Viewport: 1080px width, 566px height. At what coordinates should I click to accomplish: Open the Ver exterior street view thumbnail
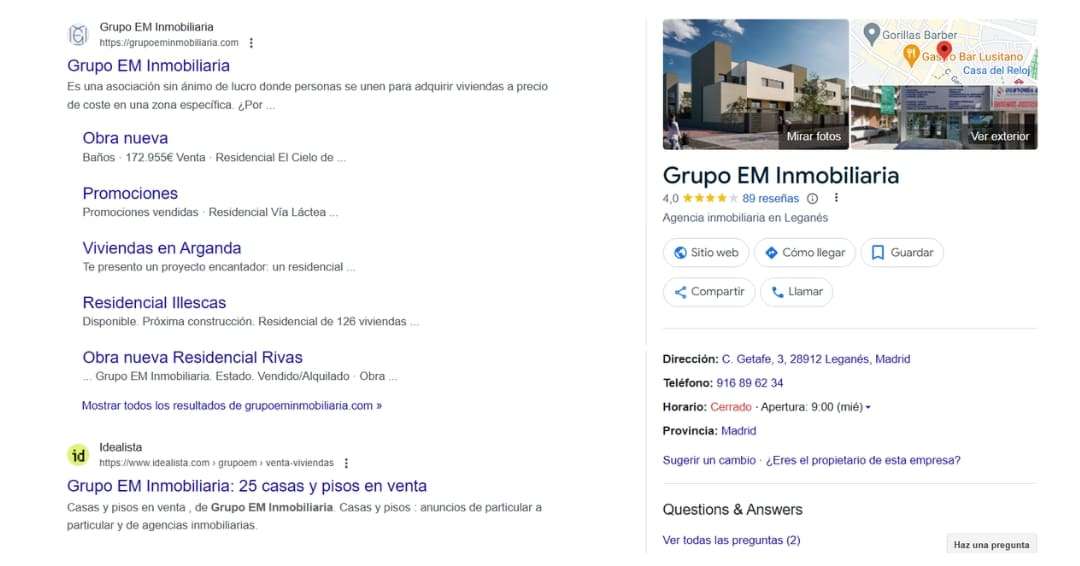(x=944, y=118)
